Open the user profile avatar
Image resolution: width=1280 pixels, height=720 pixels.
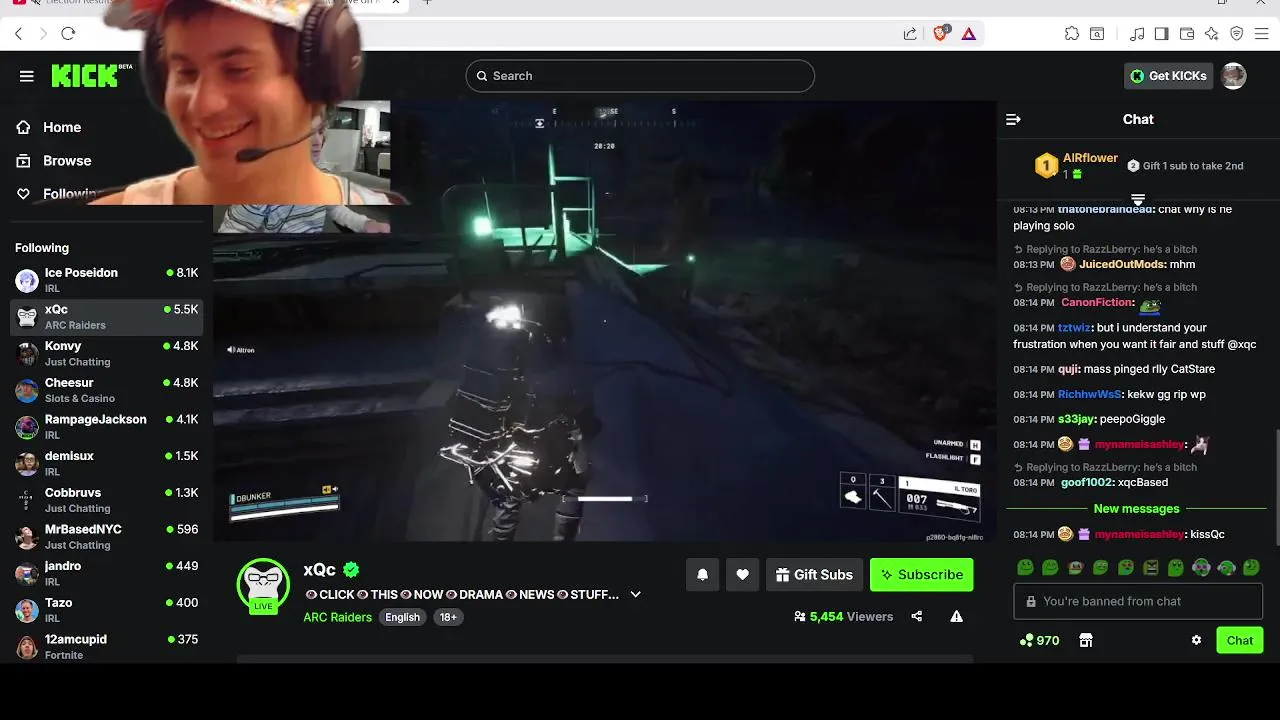pos(1234,76)
